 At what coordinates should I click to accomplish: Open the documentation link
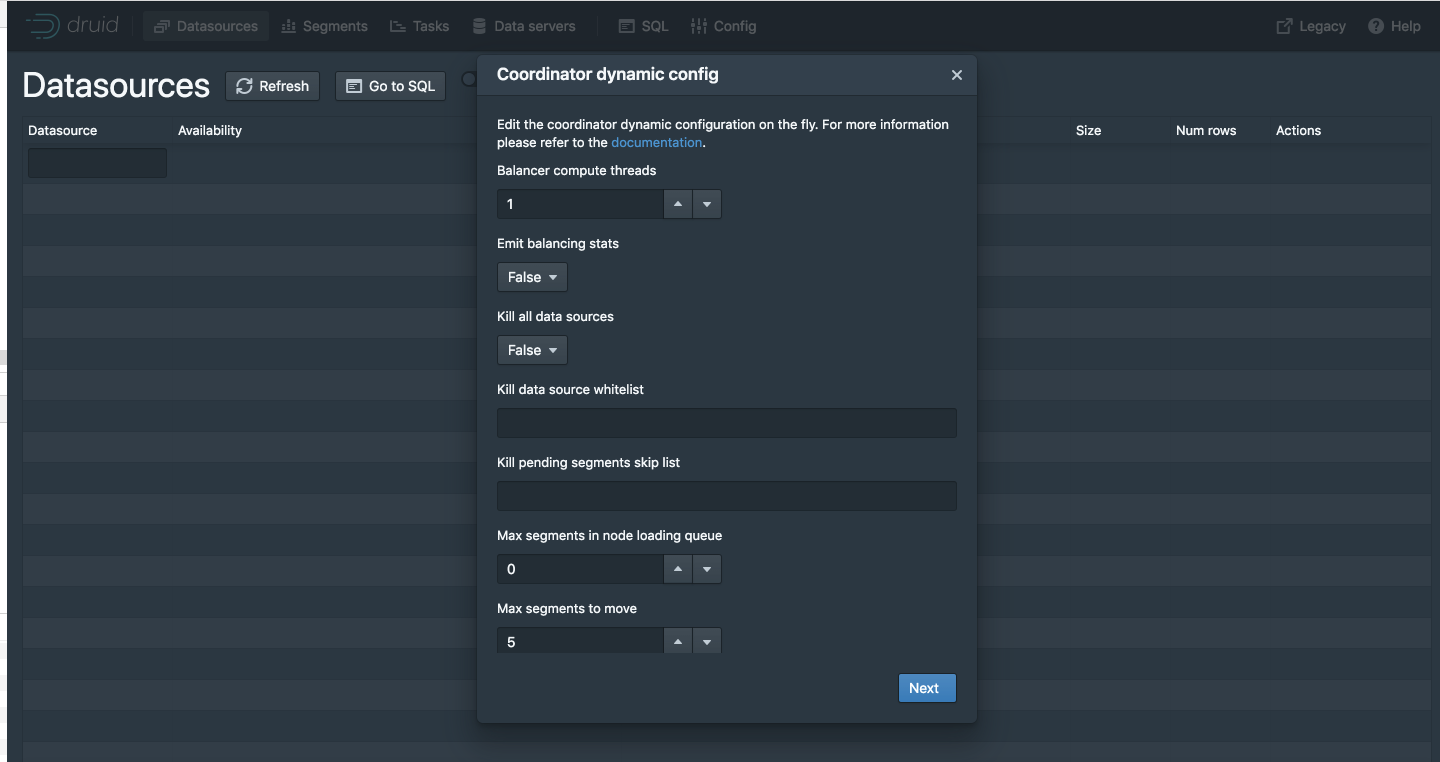point(656,142)
